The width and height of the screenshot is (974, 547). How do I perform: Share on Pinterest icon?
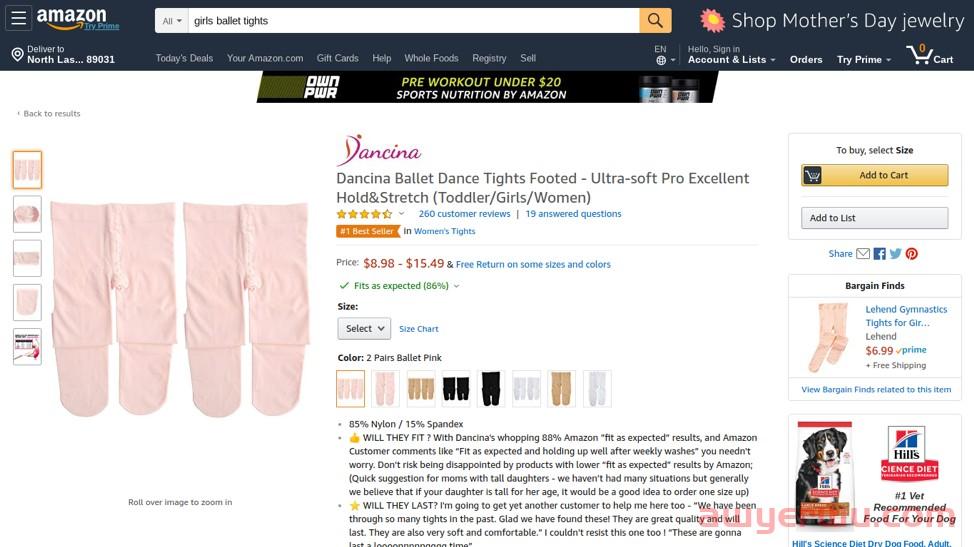911,253
